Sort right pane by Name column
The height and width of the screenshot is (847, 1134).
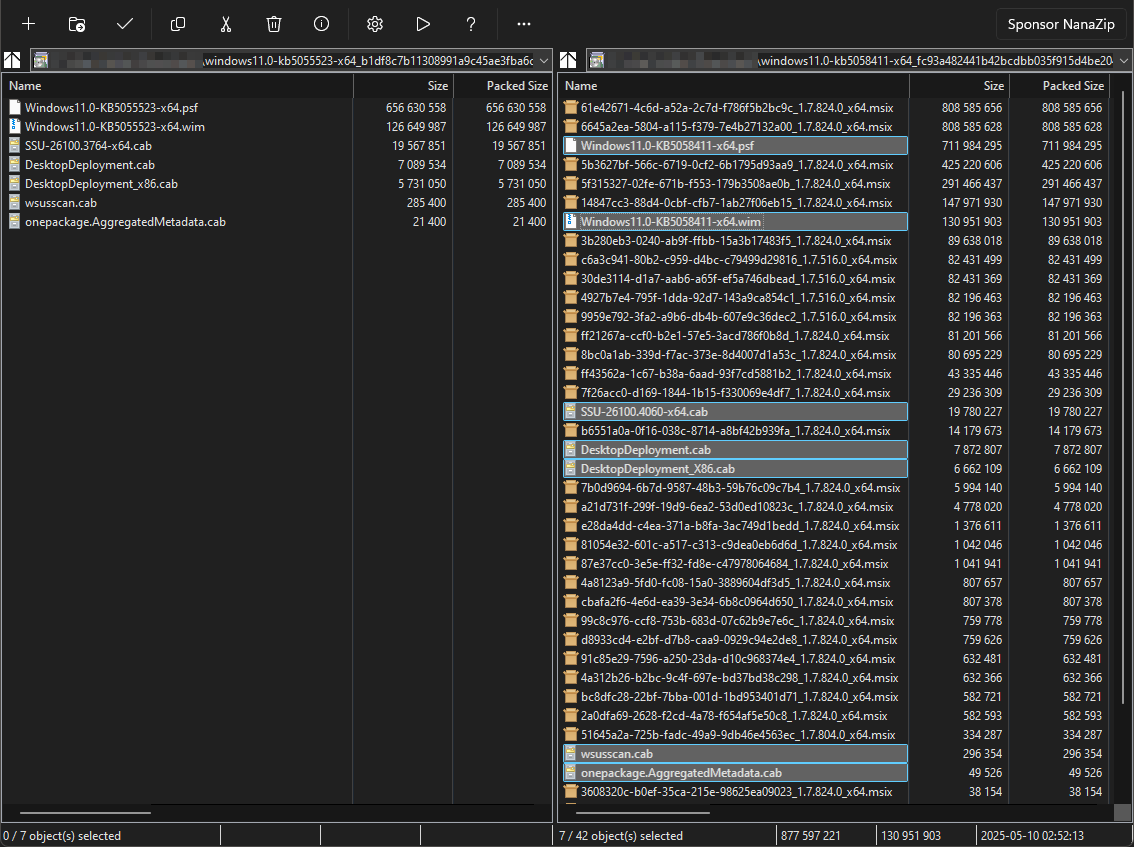734,85
